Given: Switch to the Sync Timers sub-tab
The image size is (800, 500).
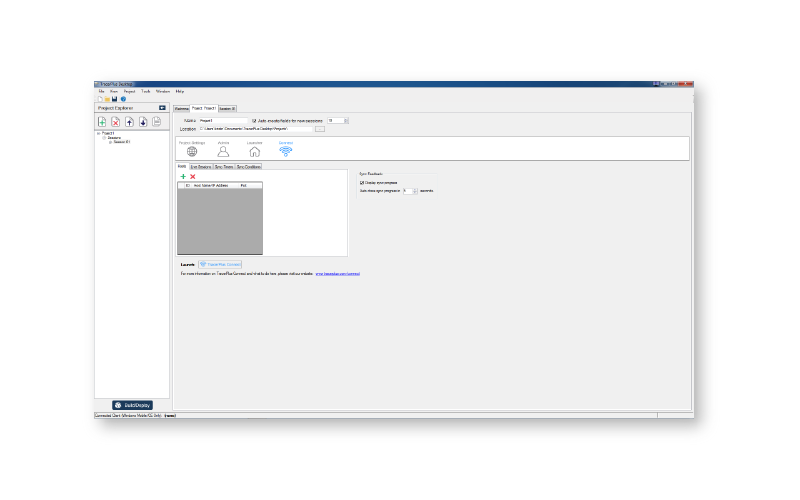Looking at the screenshot, I should pos(224,167).
